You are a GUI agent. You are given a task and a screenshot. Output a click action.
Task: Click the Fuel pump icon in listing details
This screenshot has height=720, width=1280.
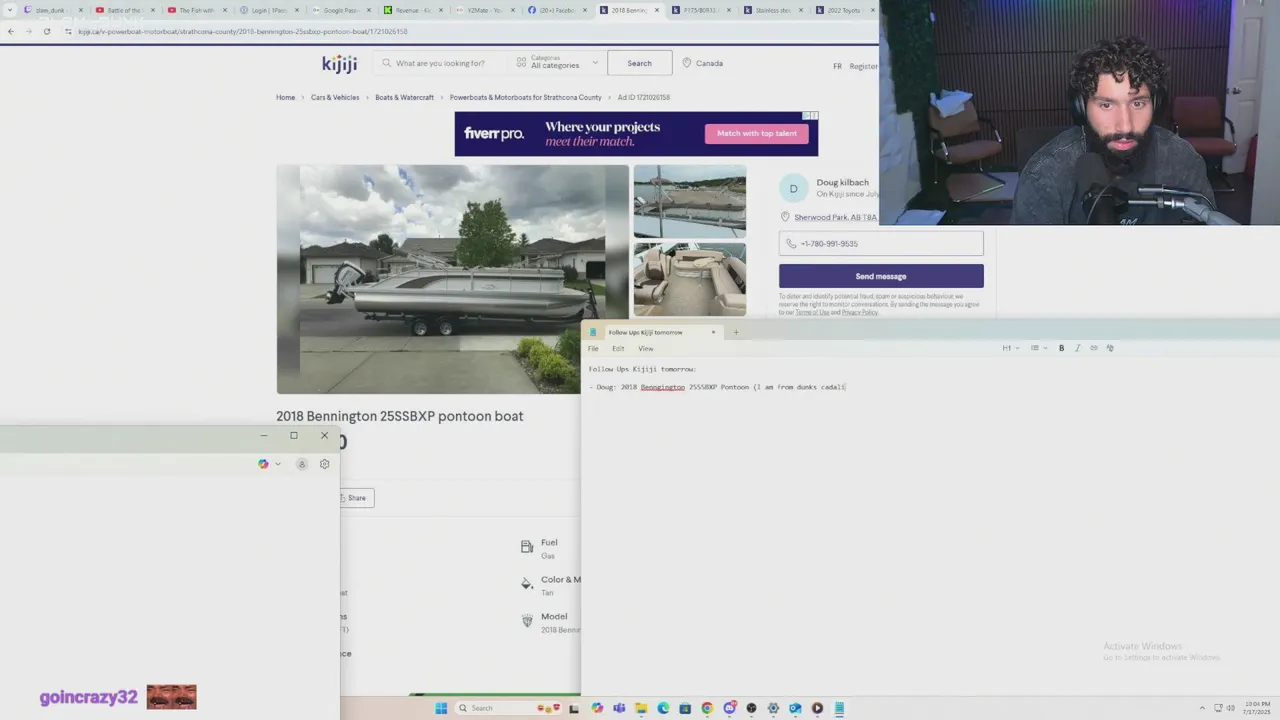pyautogui.click(x=527, y=546)
